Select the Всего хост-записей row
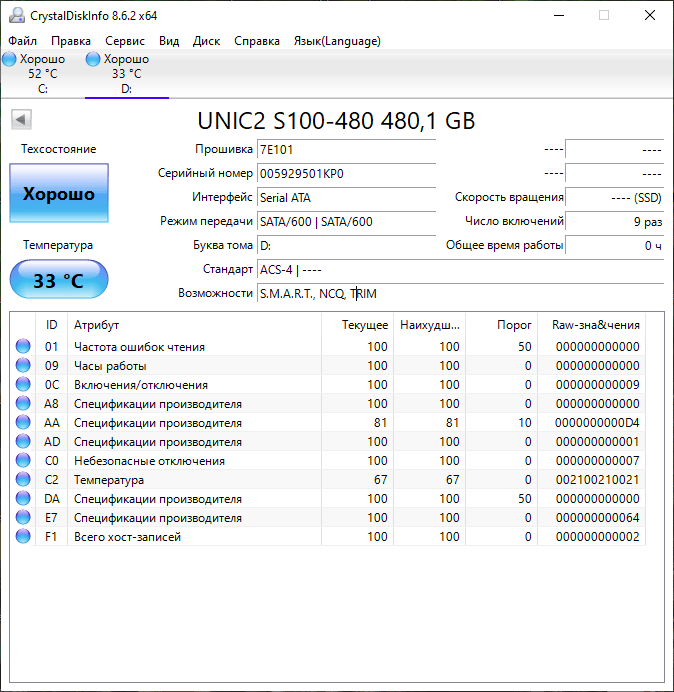Viewport: 674px width, 692px height. (x=328, y=536)
